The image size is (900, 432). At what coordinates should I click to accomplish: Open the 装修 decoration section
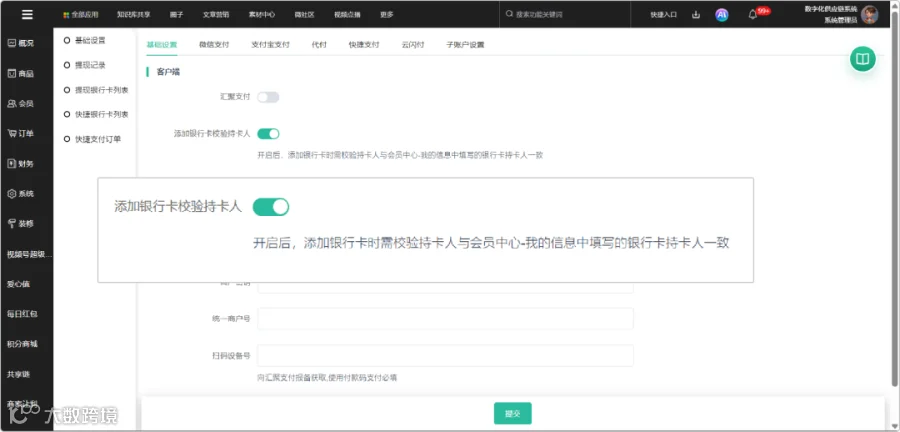21,224
